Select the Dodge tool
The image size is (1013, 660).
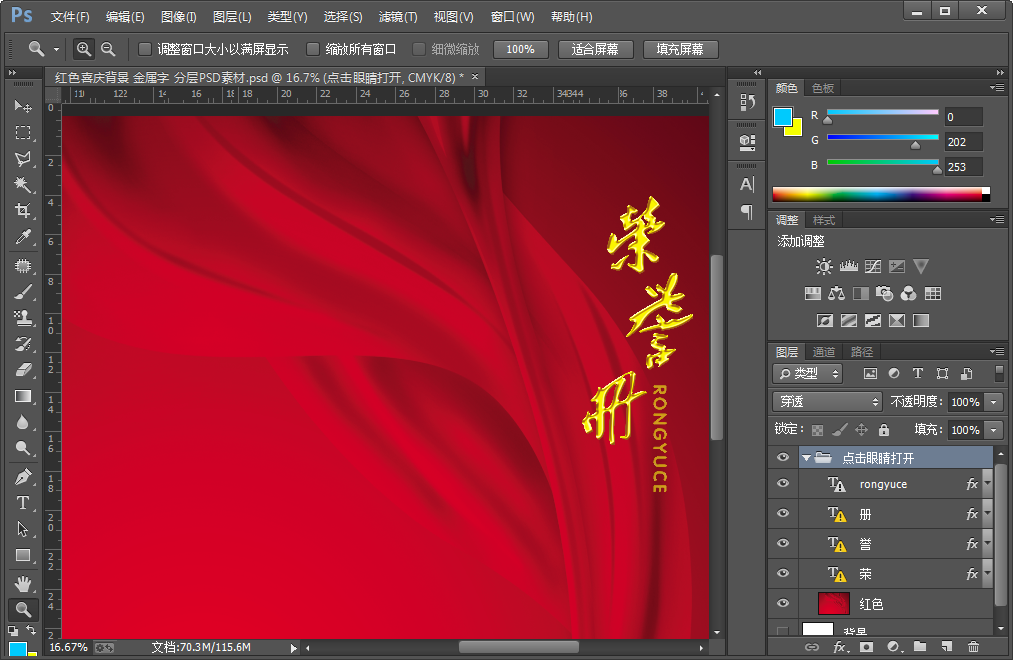[x=23, y=448]
